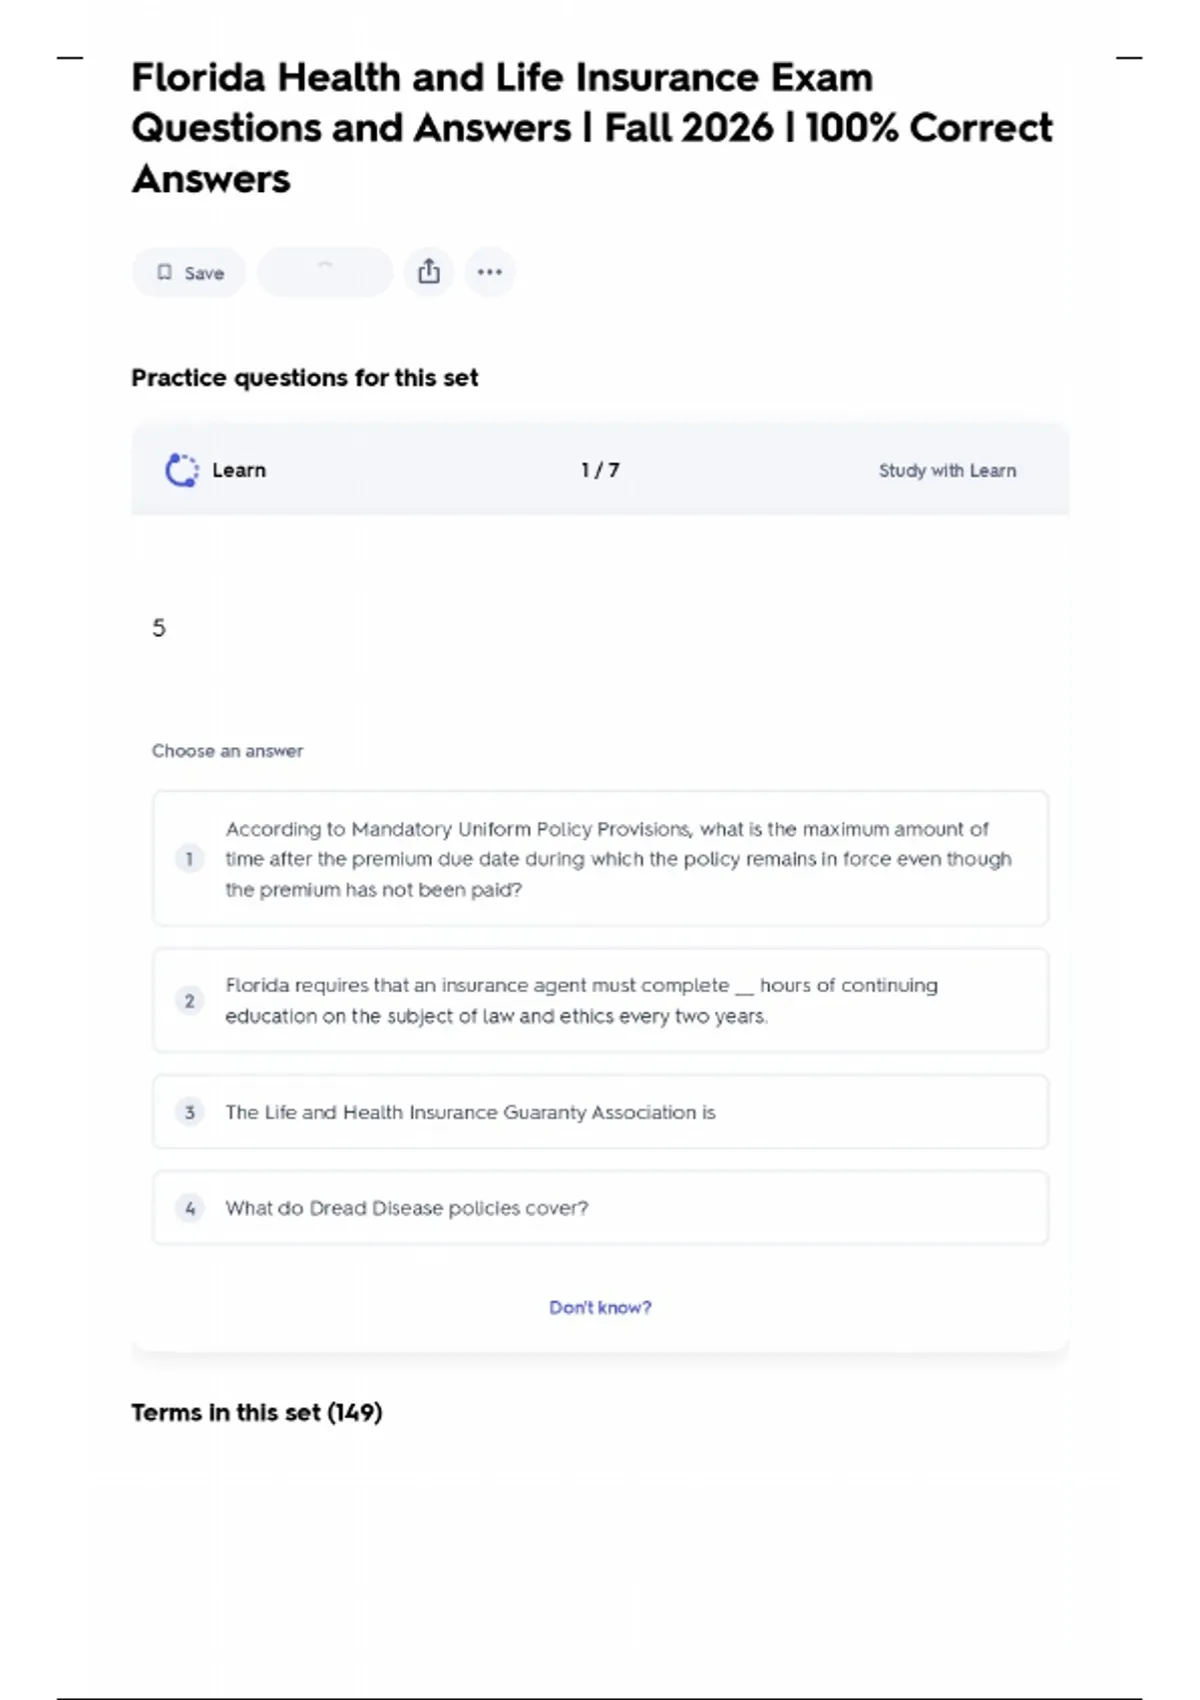Click the blank loading pill button
Image resolution: width=1200 pixels, height=1700 pixels.
coord(324,272)
